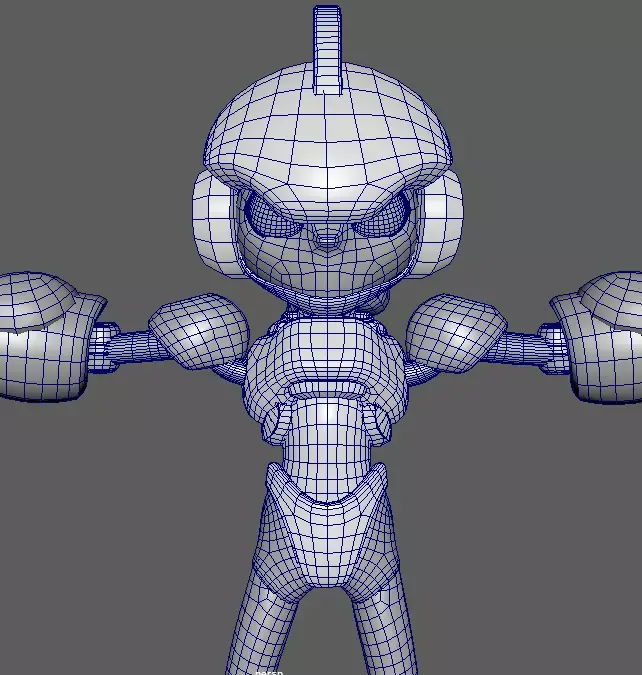
Task: Select the earpiece on the right of the view
Action: pyautogui.click(x=441, y=222)
